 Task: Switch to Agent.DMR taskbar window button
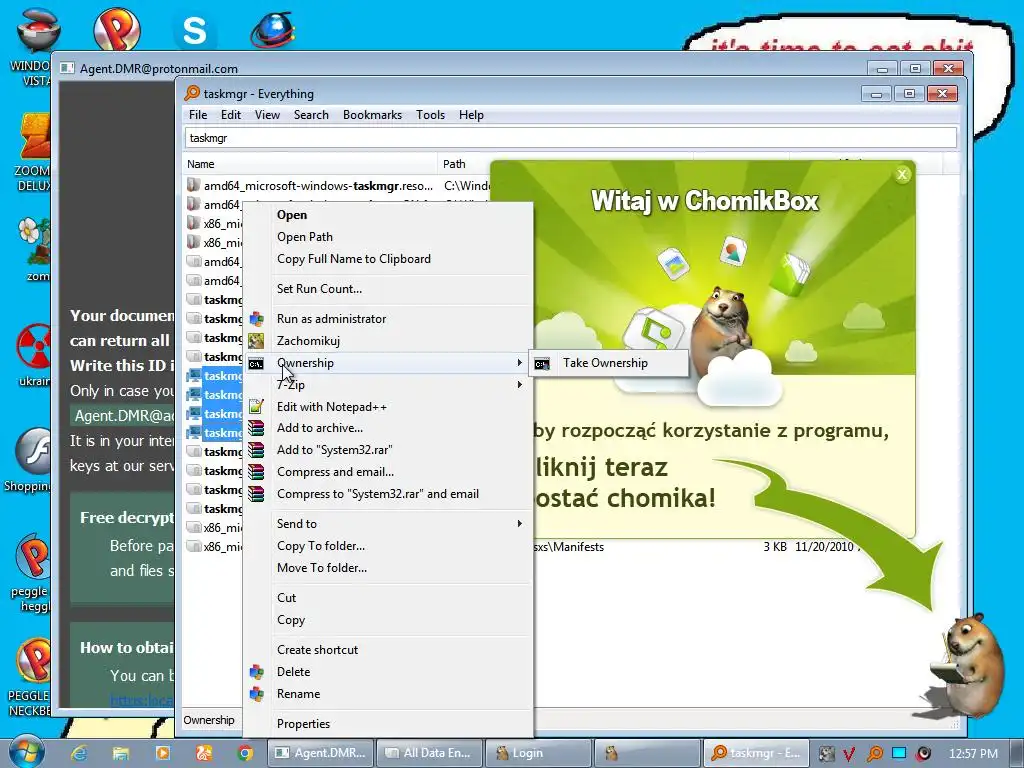[x=321, y=753]
